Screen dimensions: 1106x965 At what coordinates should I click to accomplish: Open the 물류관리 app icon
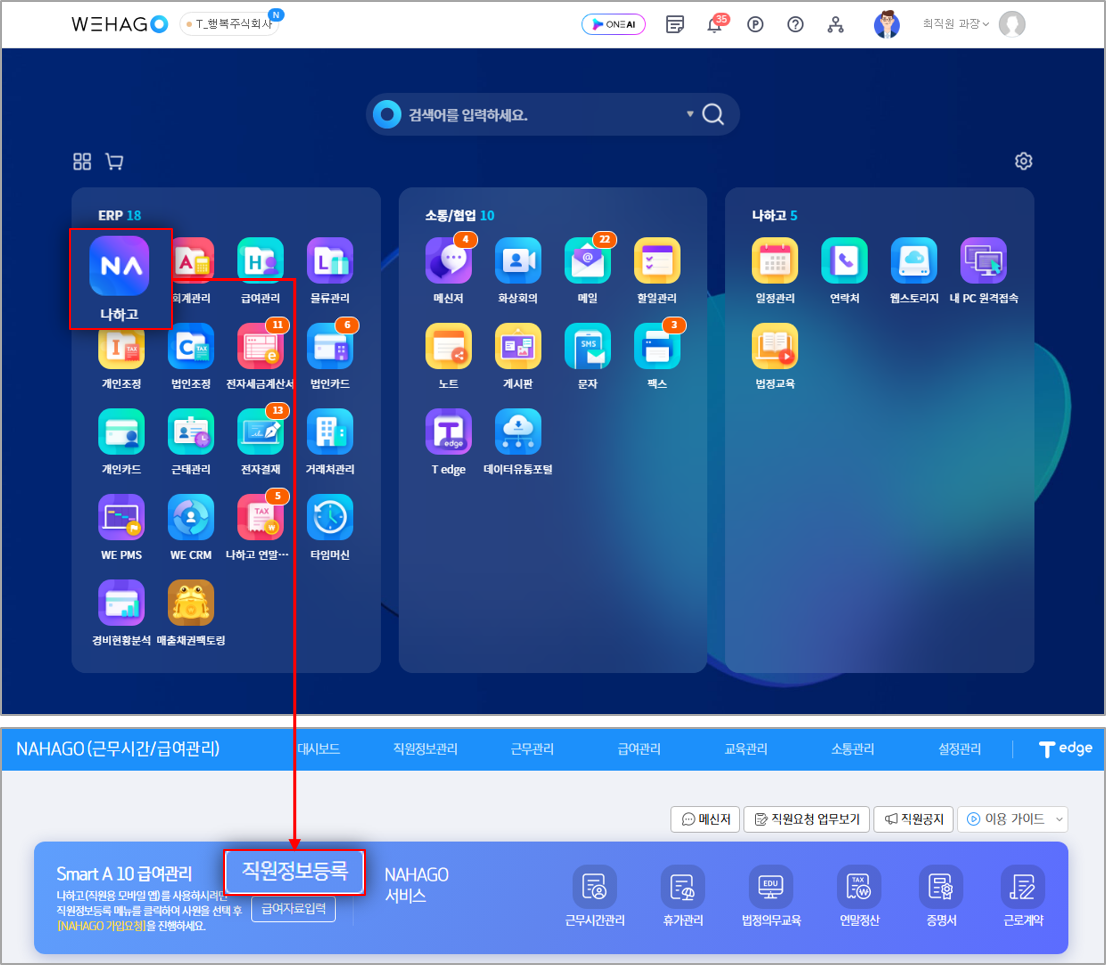(x=330, y=261)
